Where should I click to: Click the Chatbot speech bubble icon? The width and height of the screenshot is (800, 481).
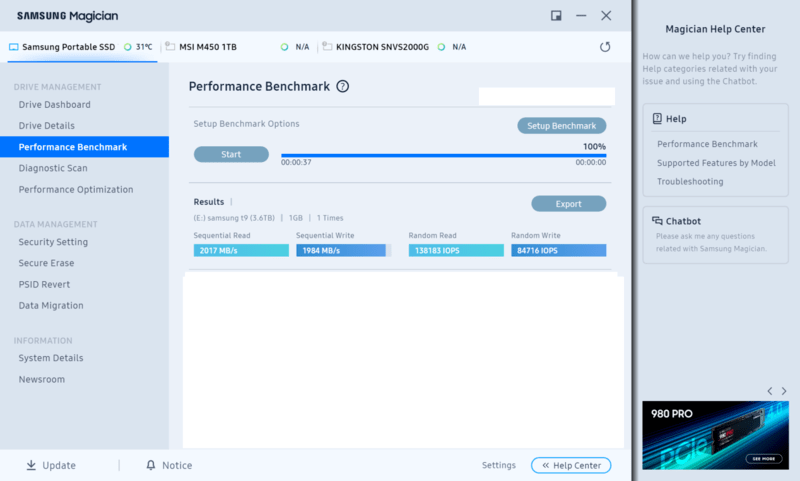click(x=657, y=221)
